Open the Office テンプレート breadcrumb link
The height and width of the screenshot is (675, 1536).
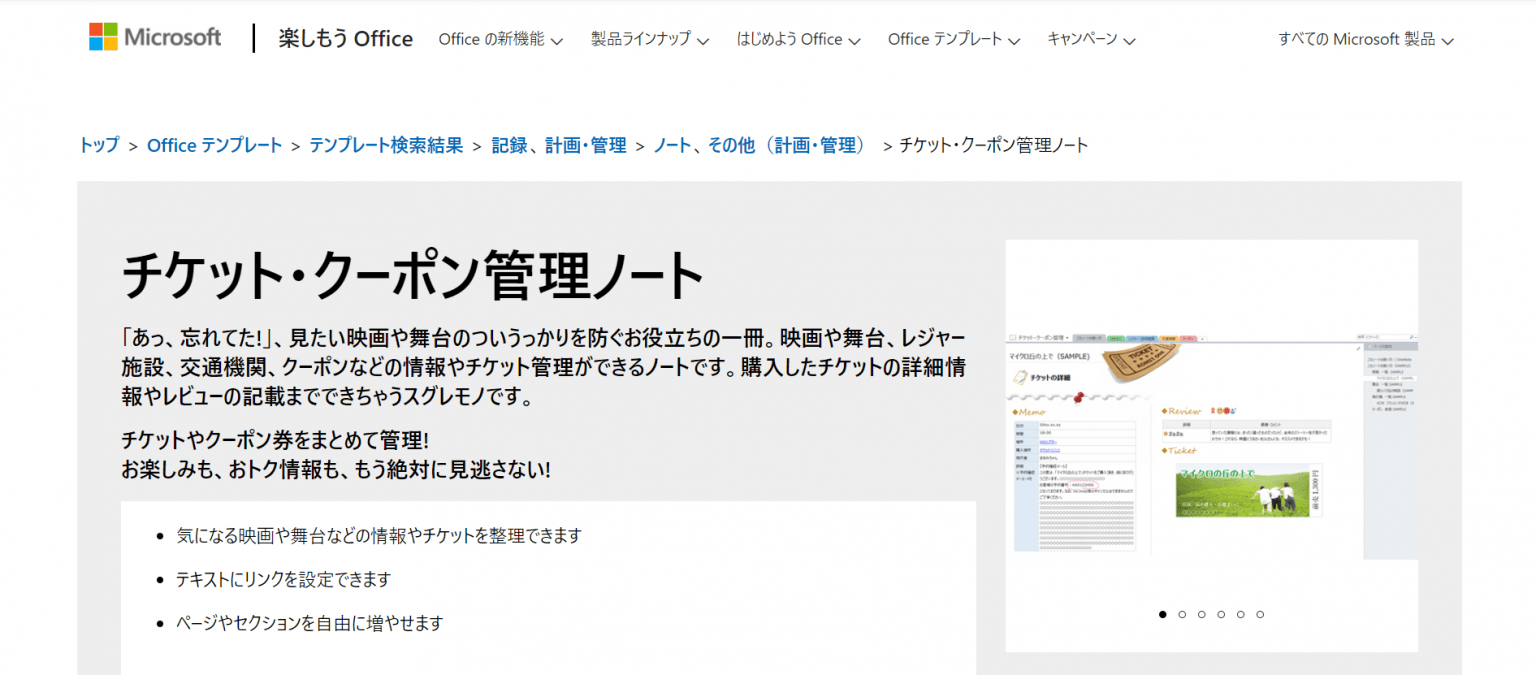coord(214,144)
